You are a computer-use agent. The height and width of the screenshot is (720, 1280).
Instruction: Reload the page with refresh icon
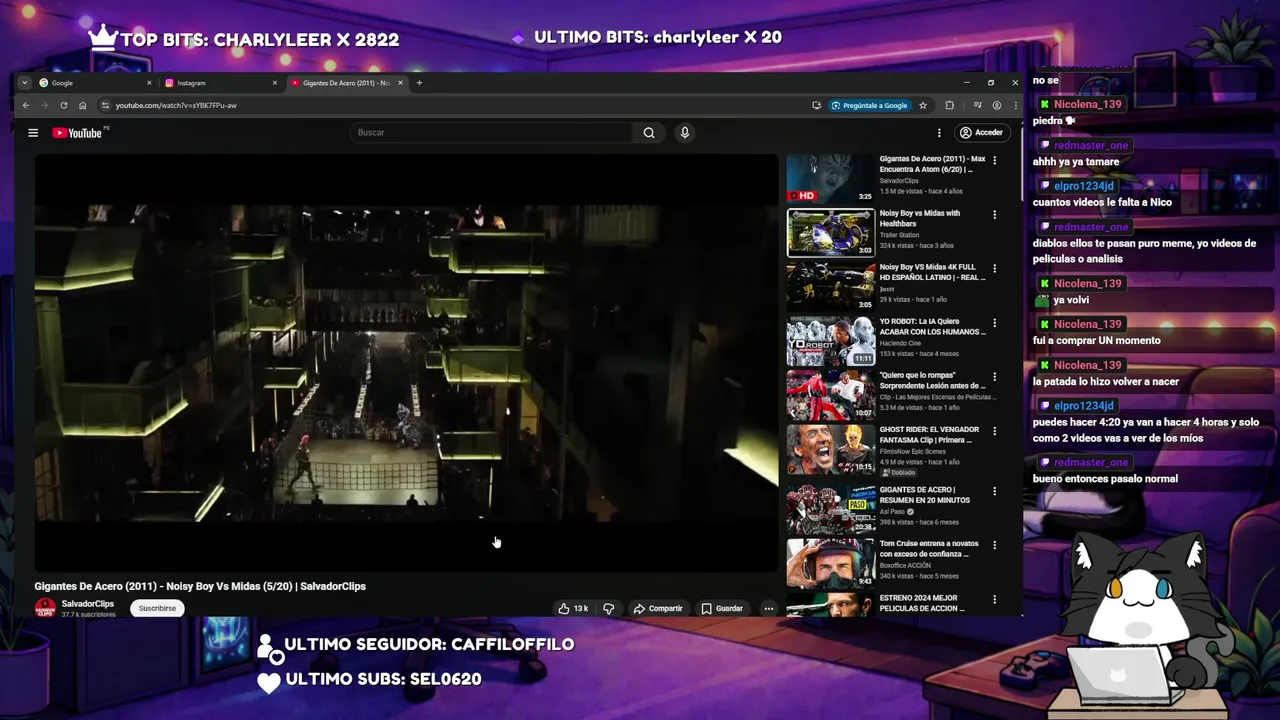click(64, 105)
